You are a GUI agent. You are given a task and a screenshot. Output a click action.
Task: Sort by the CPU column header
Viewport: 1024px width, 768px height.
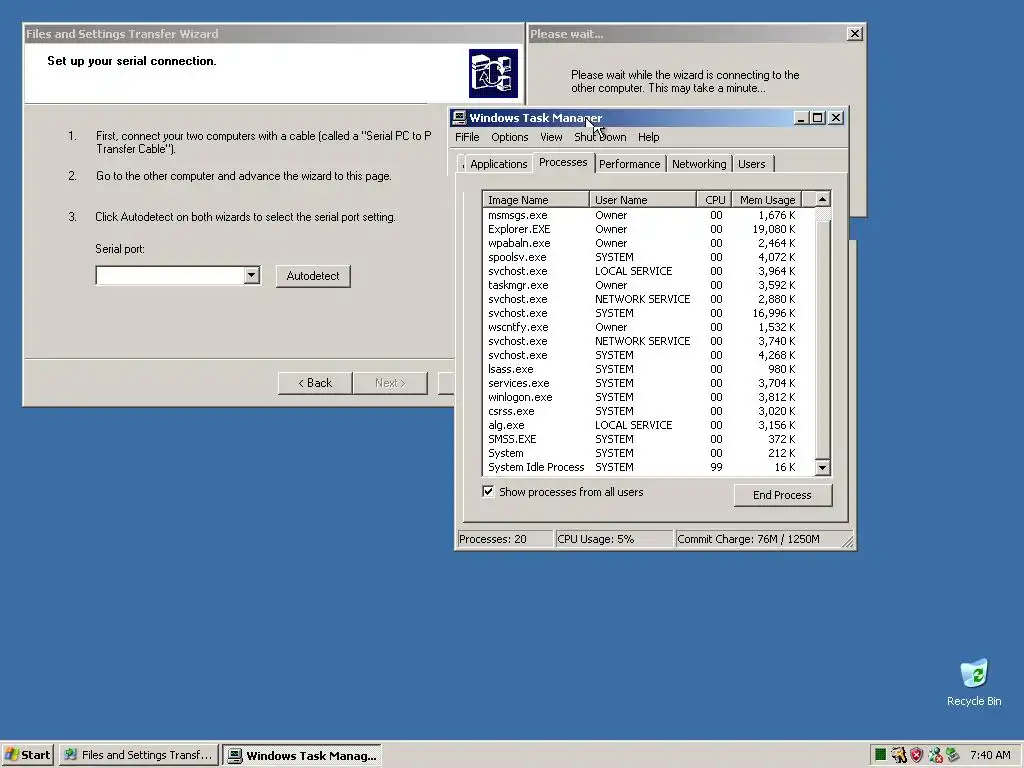click(x=714, y=199)
